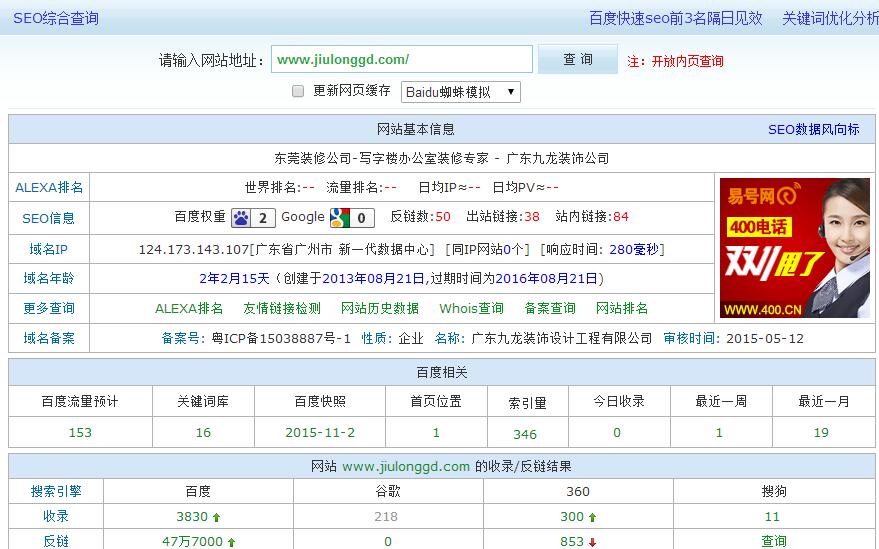Screen dimensions: 879x549
Task: Click 查询 link in the 搜狗 column
Action: (774, 541)
